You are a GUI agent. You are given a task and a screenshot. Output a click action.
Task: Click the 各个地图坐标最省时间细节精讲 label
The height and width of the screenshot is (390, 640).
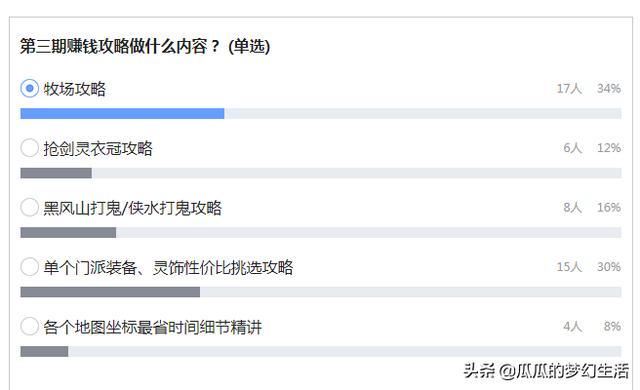153,327
